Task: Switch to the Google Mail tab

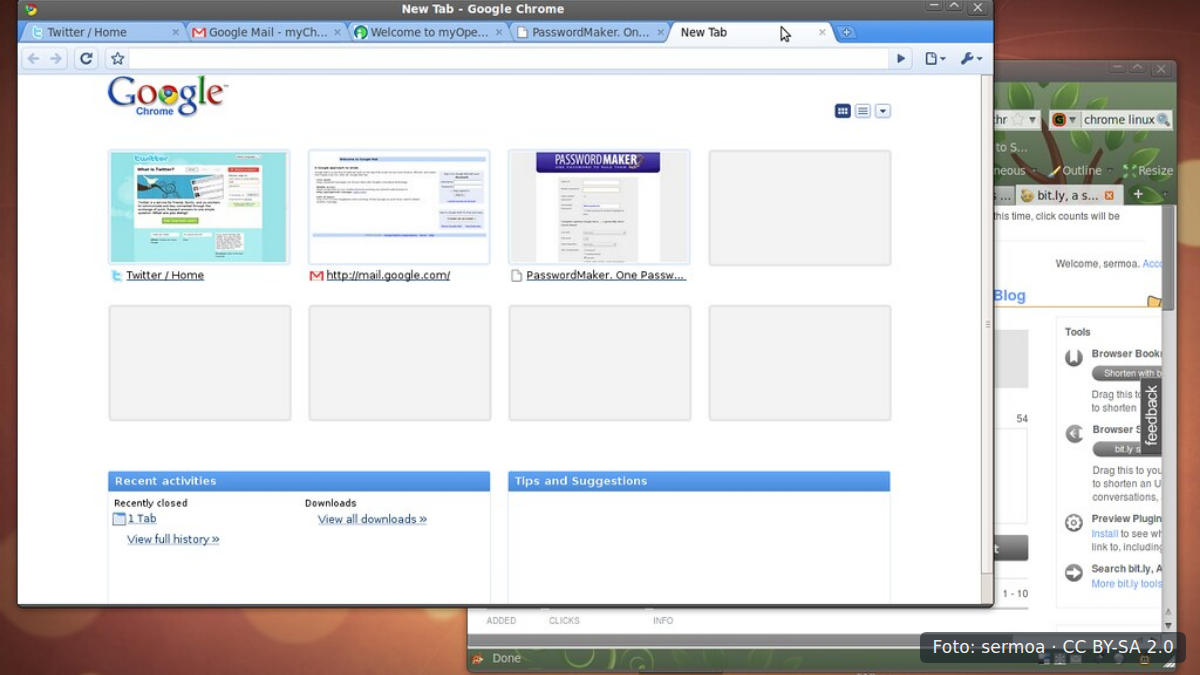Action: 267,32
